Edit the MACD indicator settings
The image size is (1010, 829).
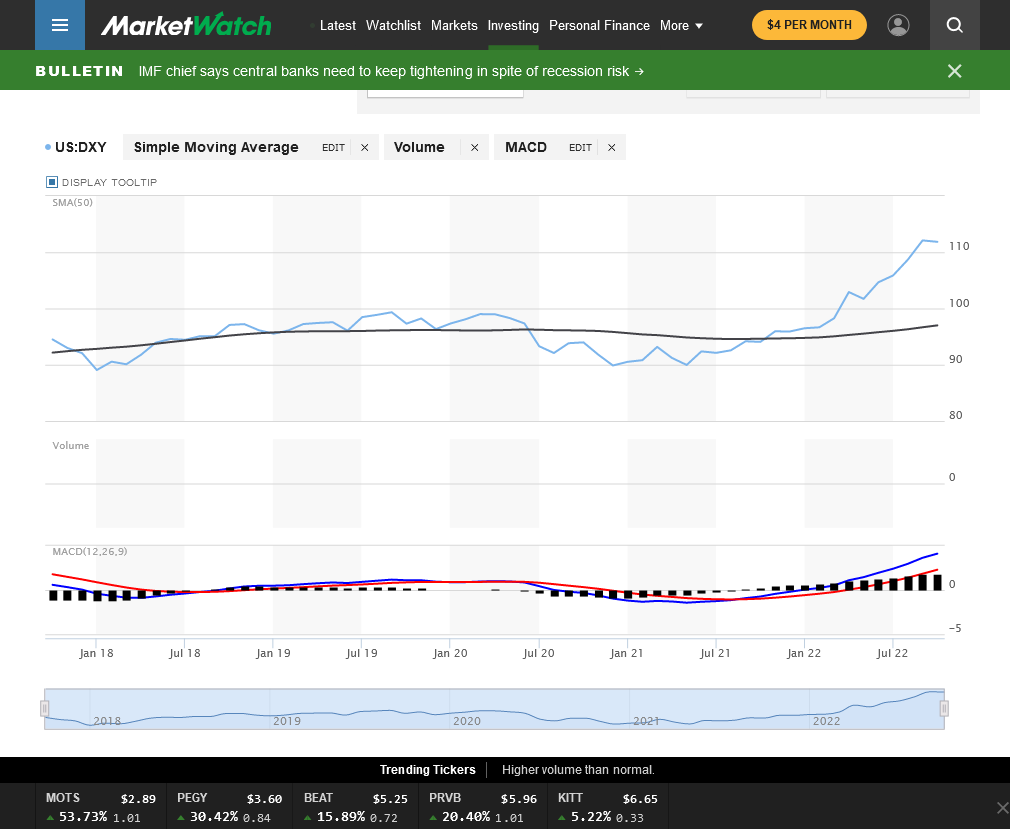pyautogui.click(x=580, y=148)
